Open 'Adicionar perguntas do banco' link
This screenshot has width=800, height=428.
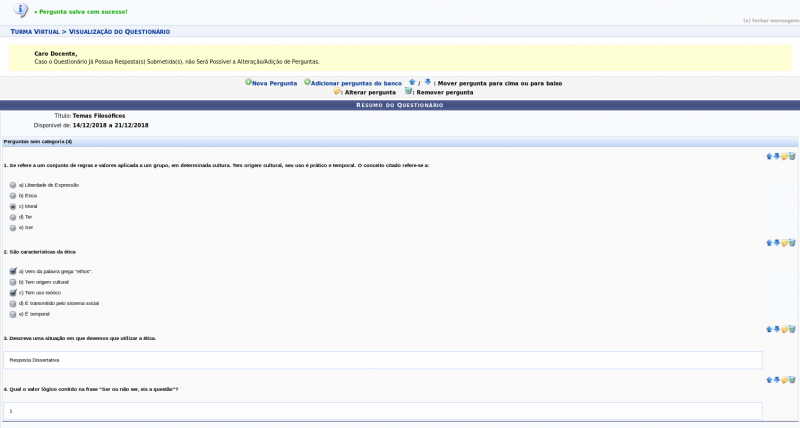(x=353, y=83)
